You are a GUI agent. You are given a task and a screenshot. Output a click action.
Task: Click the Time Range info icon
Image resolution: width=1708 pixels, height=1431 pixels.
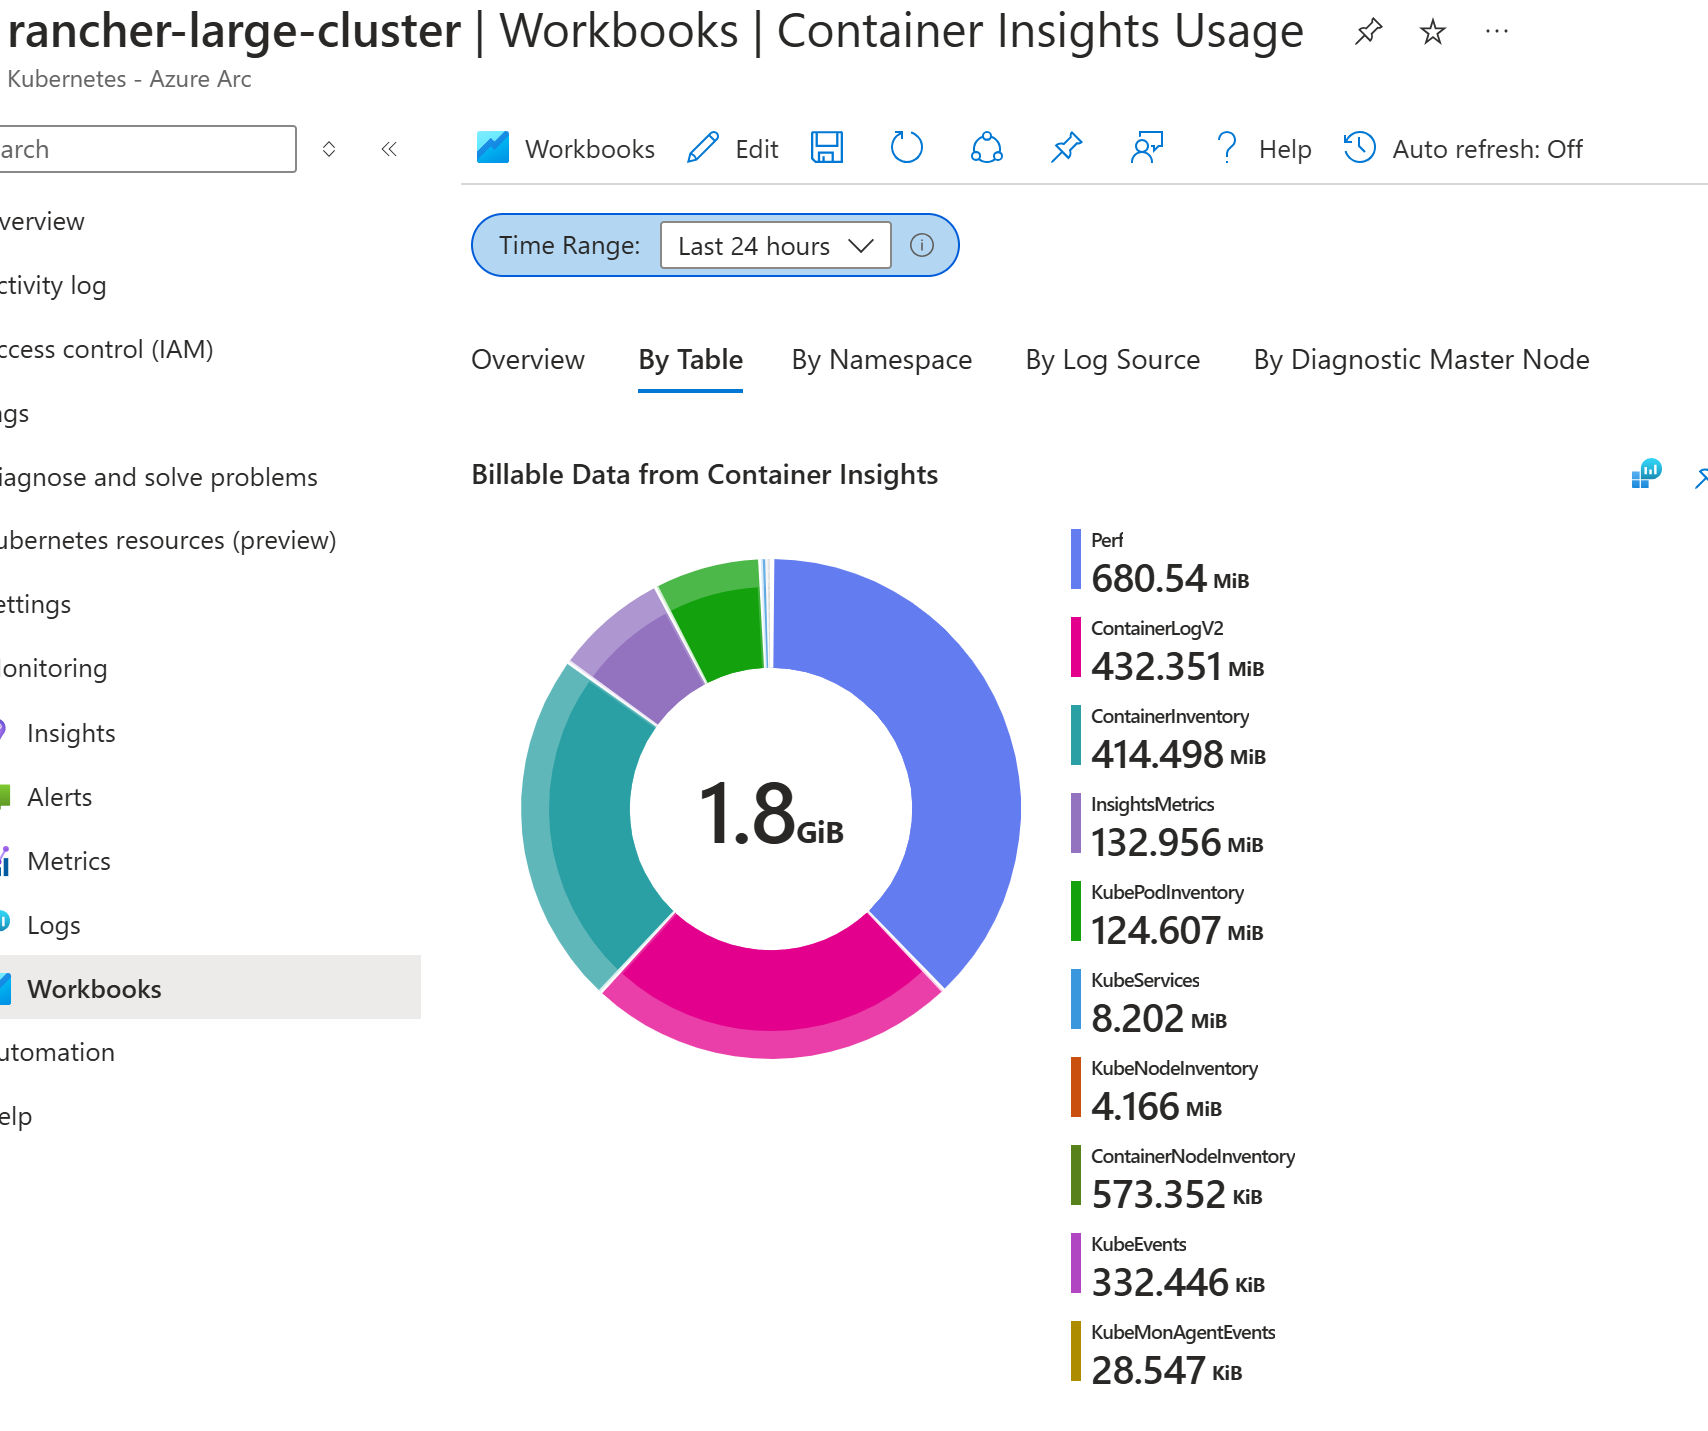921,245
